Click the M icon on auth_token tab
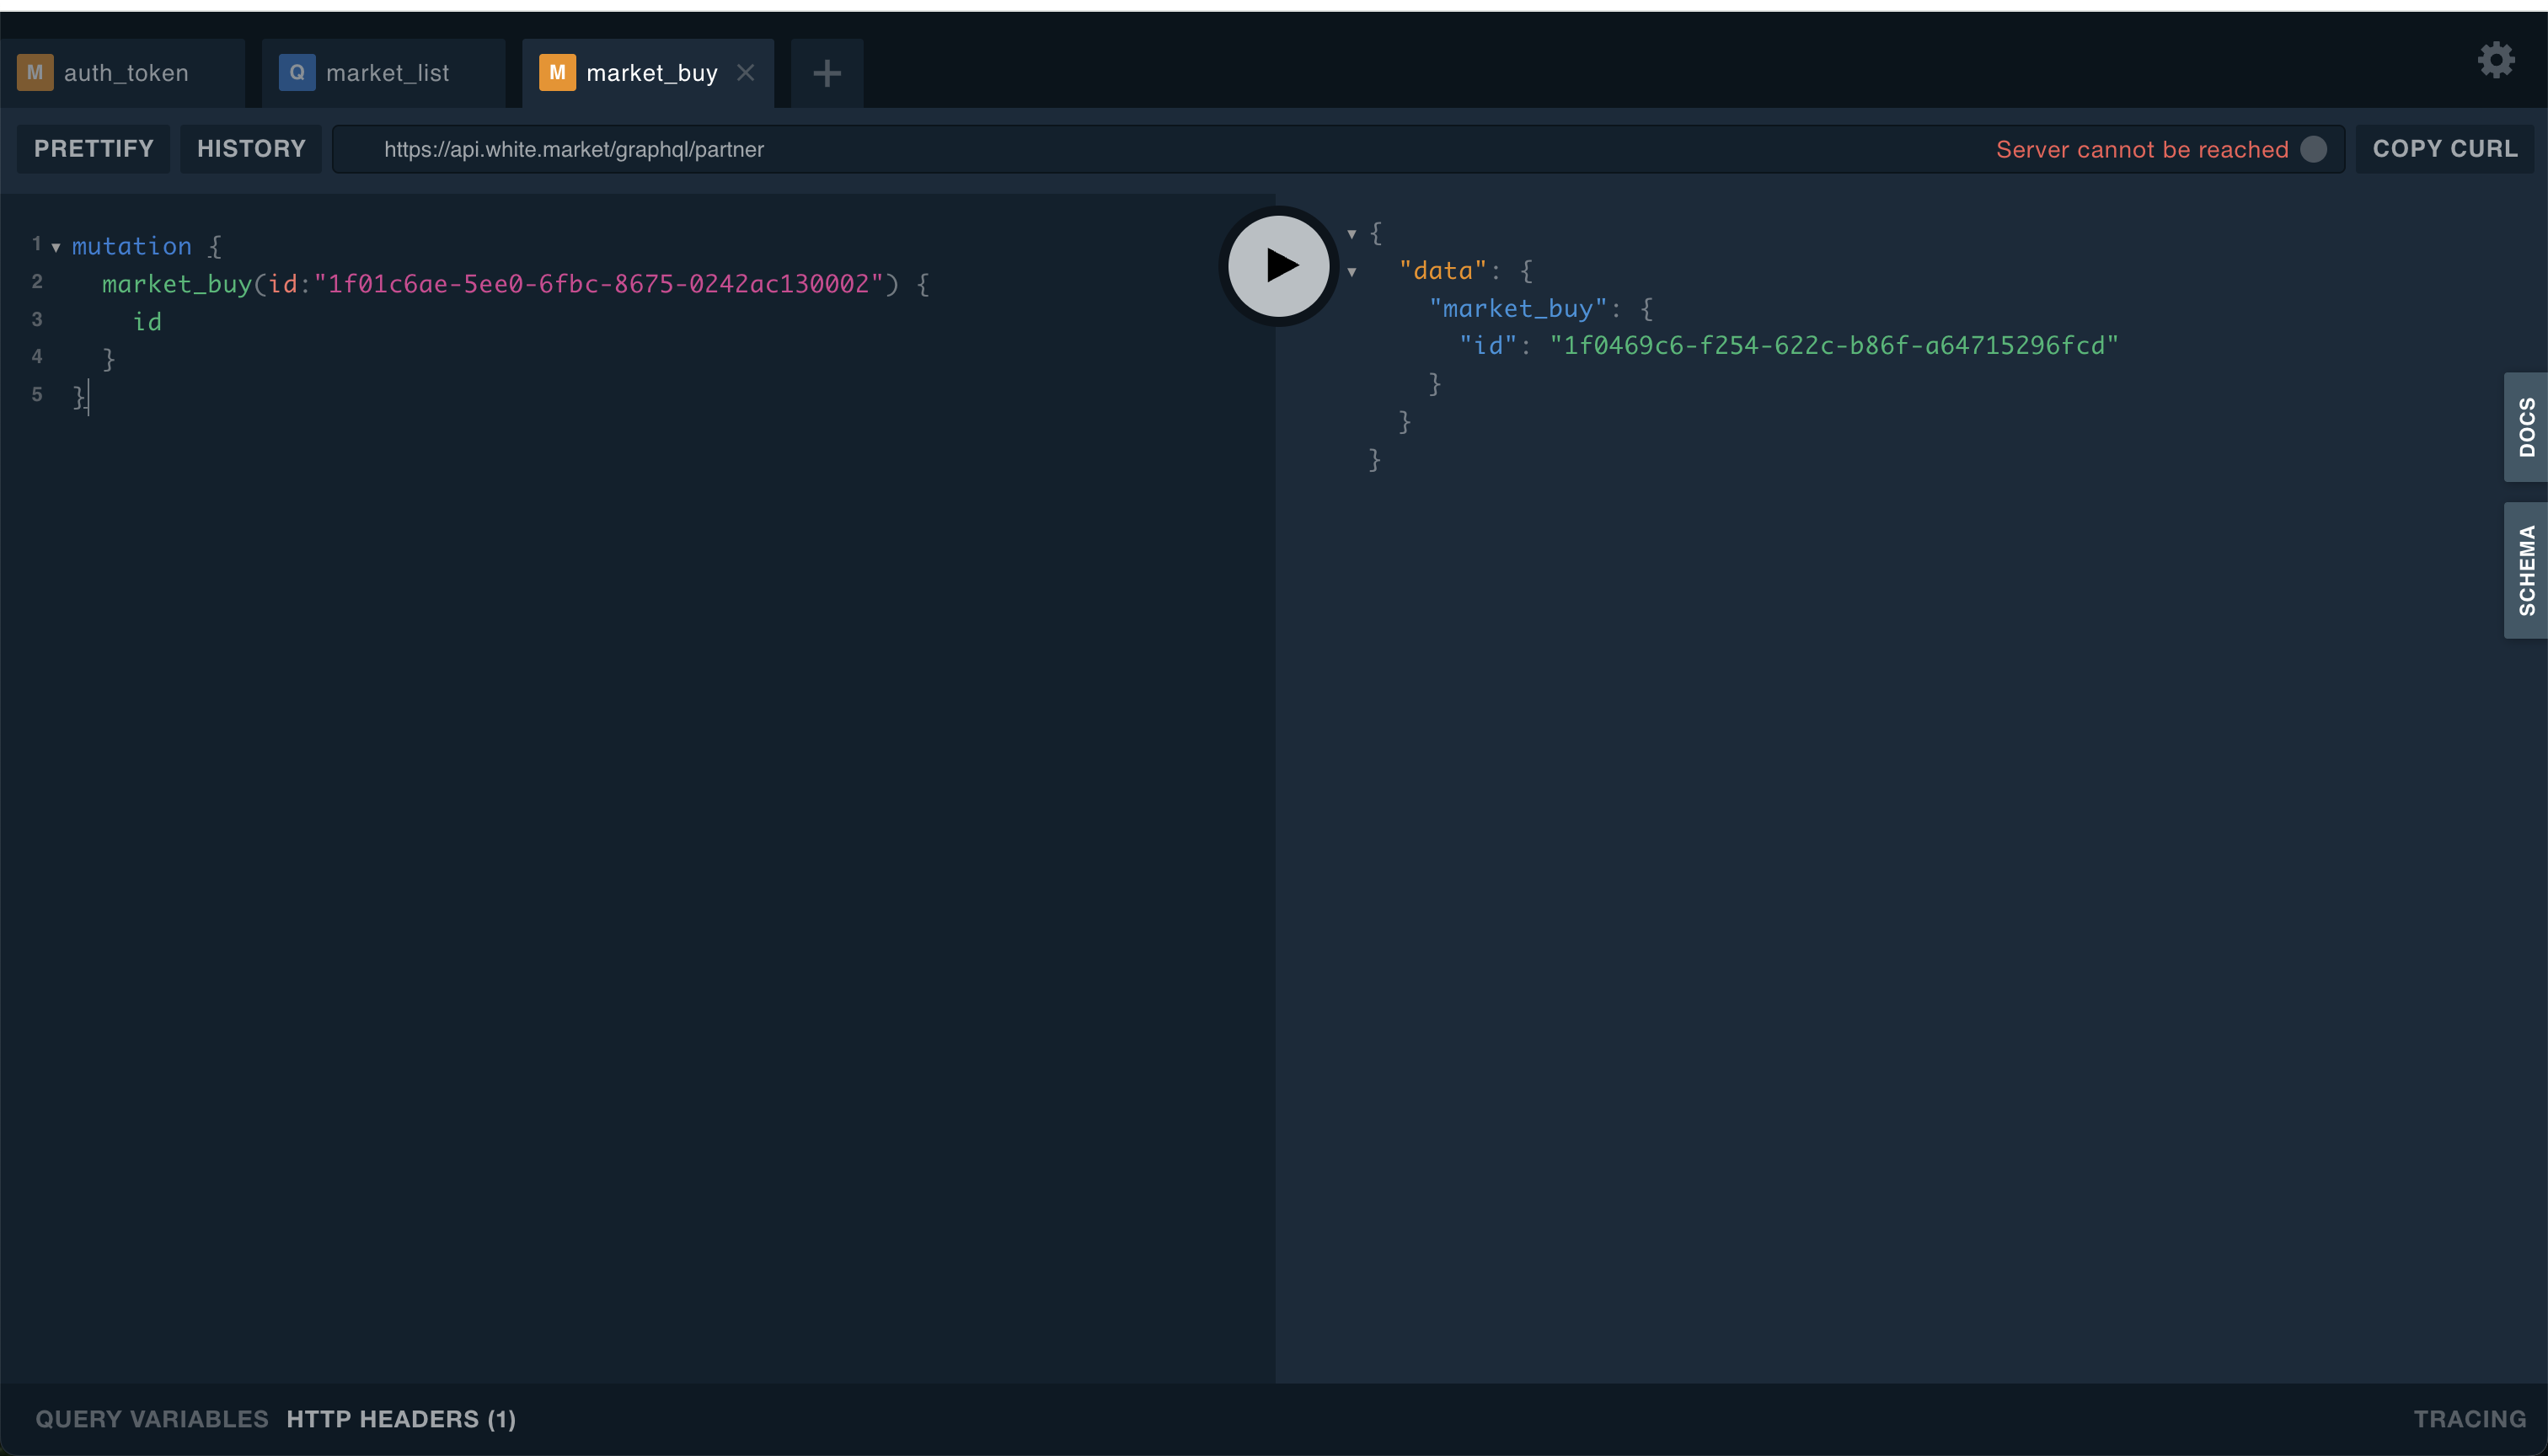The image size is (2548, 1456). (x=35, y=73)
